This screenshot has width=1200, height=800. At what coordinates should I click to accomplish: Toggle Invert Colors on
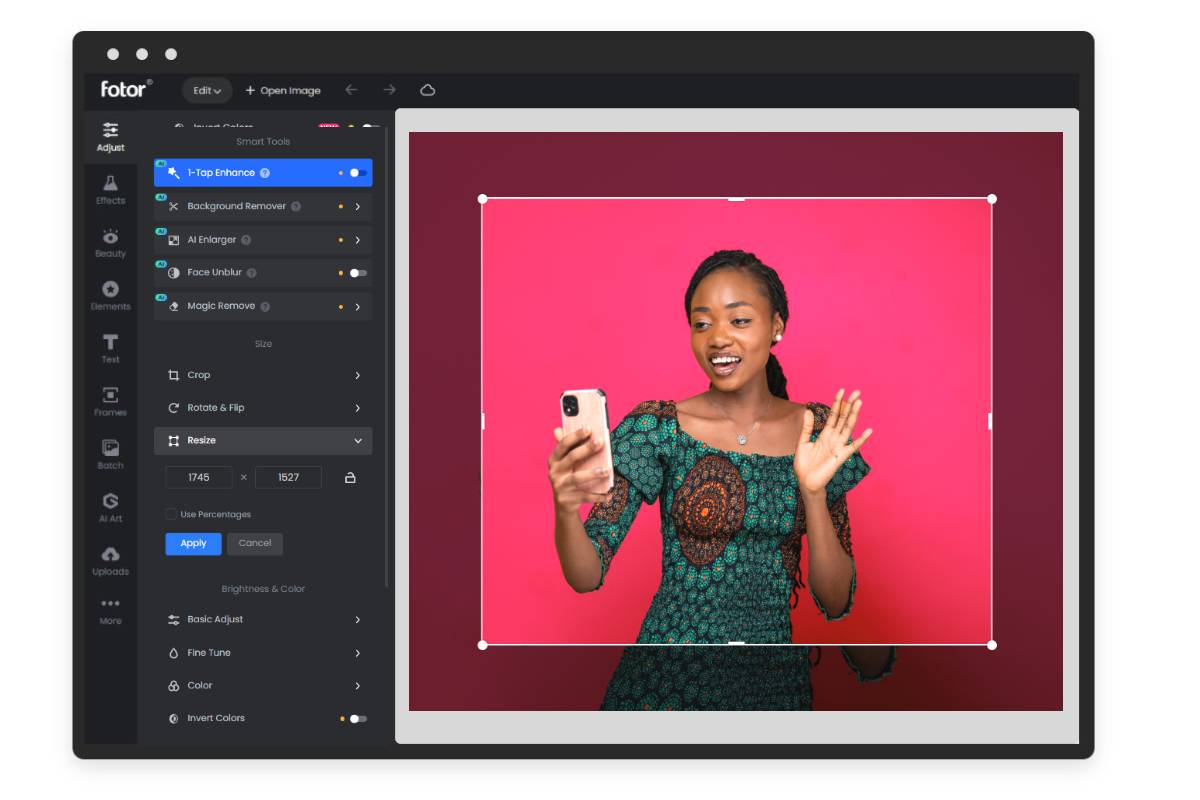click(357, 717)
